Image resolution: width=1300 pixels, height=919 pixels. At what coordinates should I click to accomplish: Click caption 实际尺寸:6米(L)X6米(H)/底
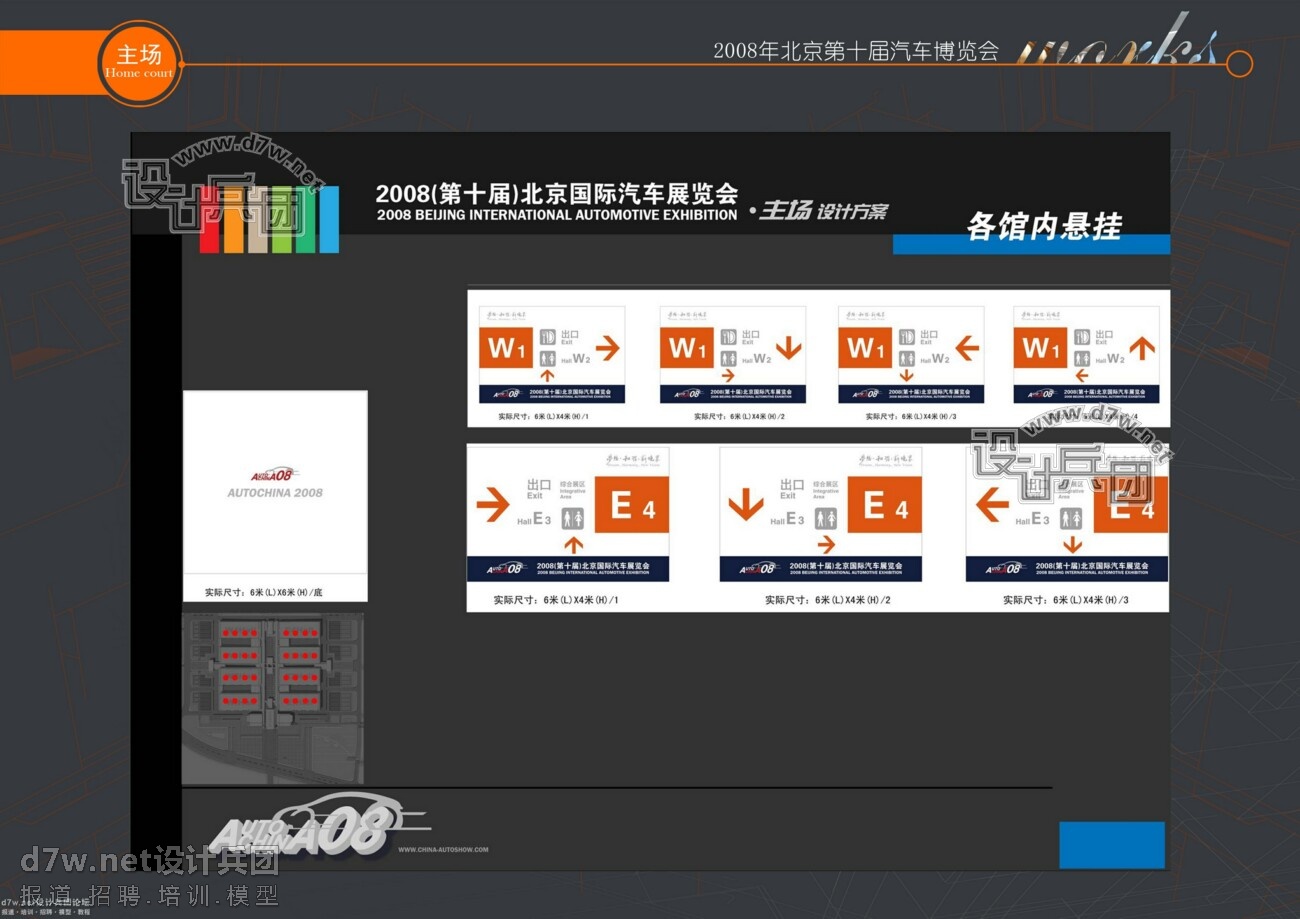[264, 592]
